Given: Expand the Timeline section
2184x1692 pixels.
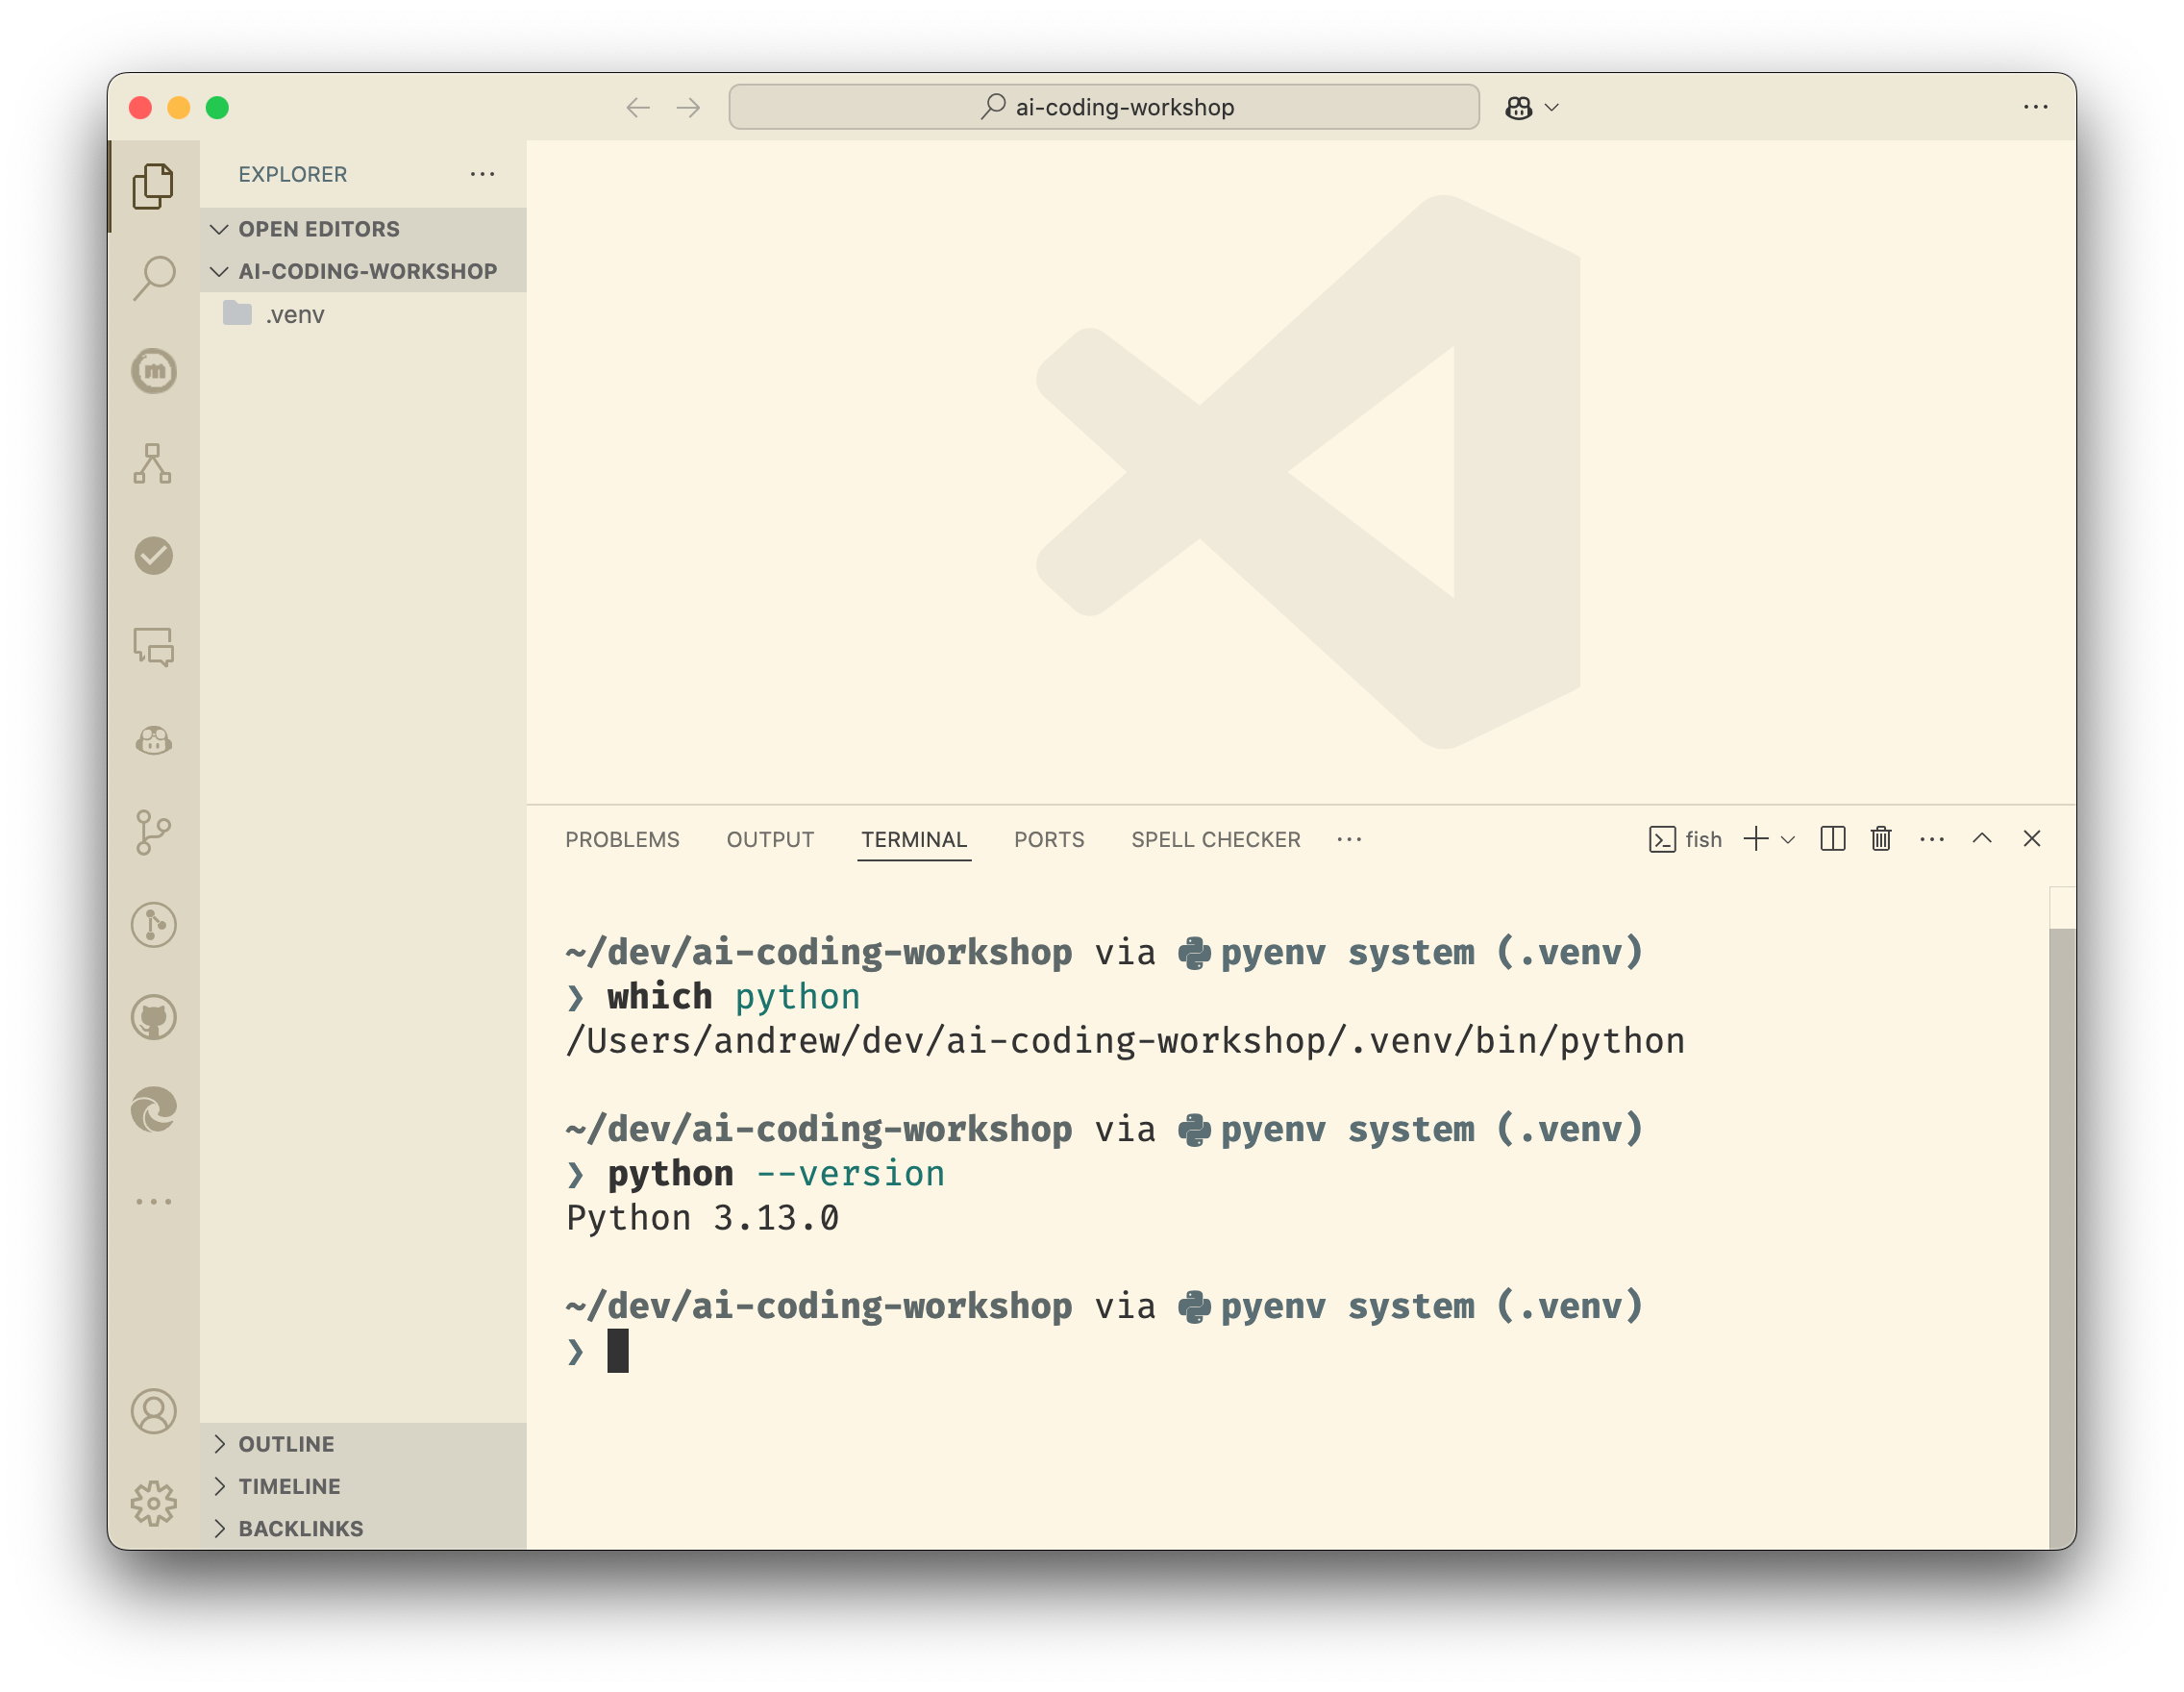Looking at the screenshot, I should point(363,1486).
